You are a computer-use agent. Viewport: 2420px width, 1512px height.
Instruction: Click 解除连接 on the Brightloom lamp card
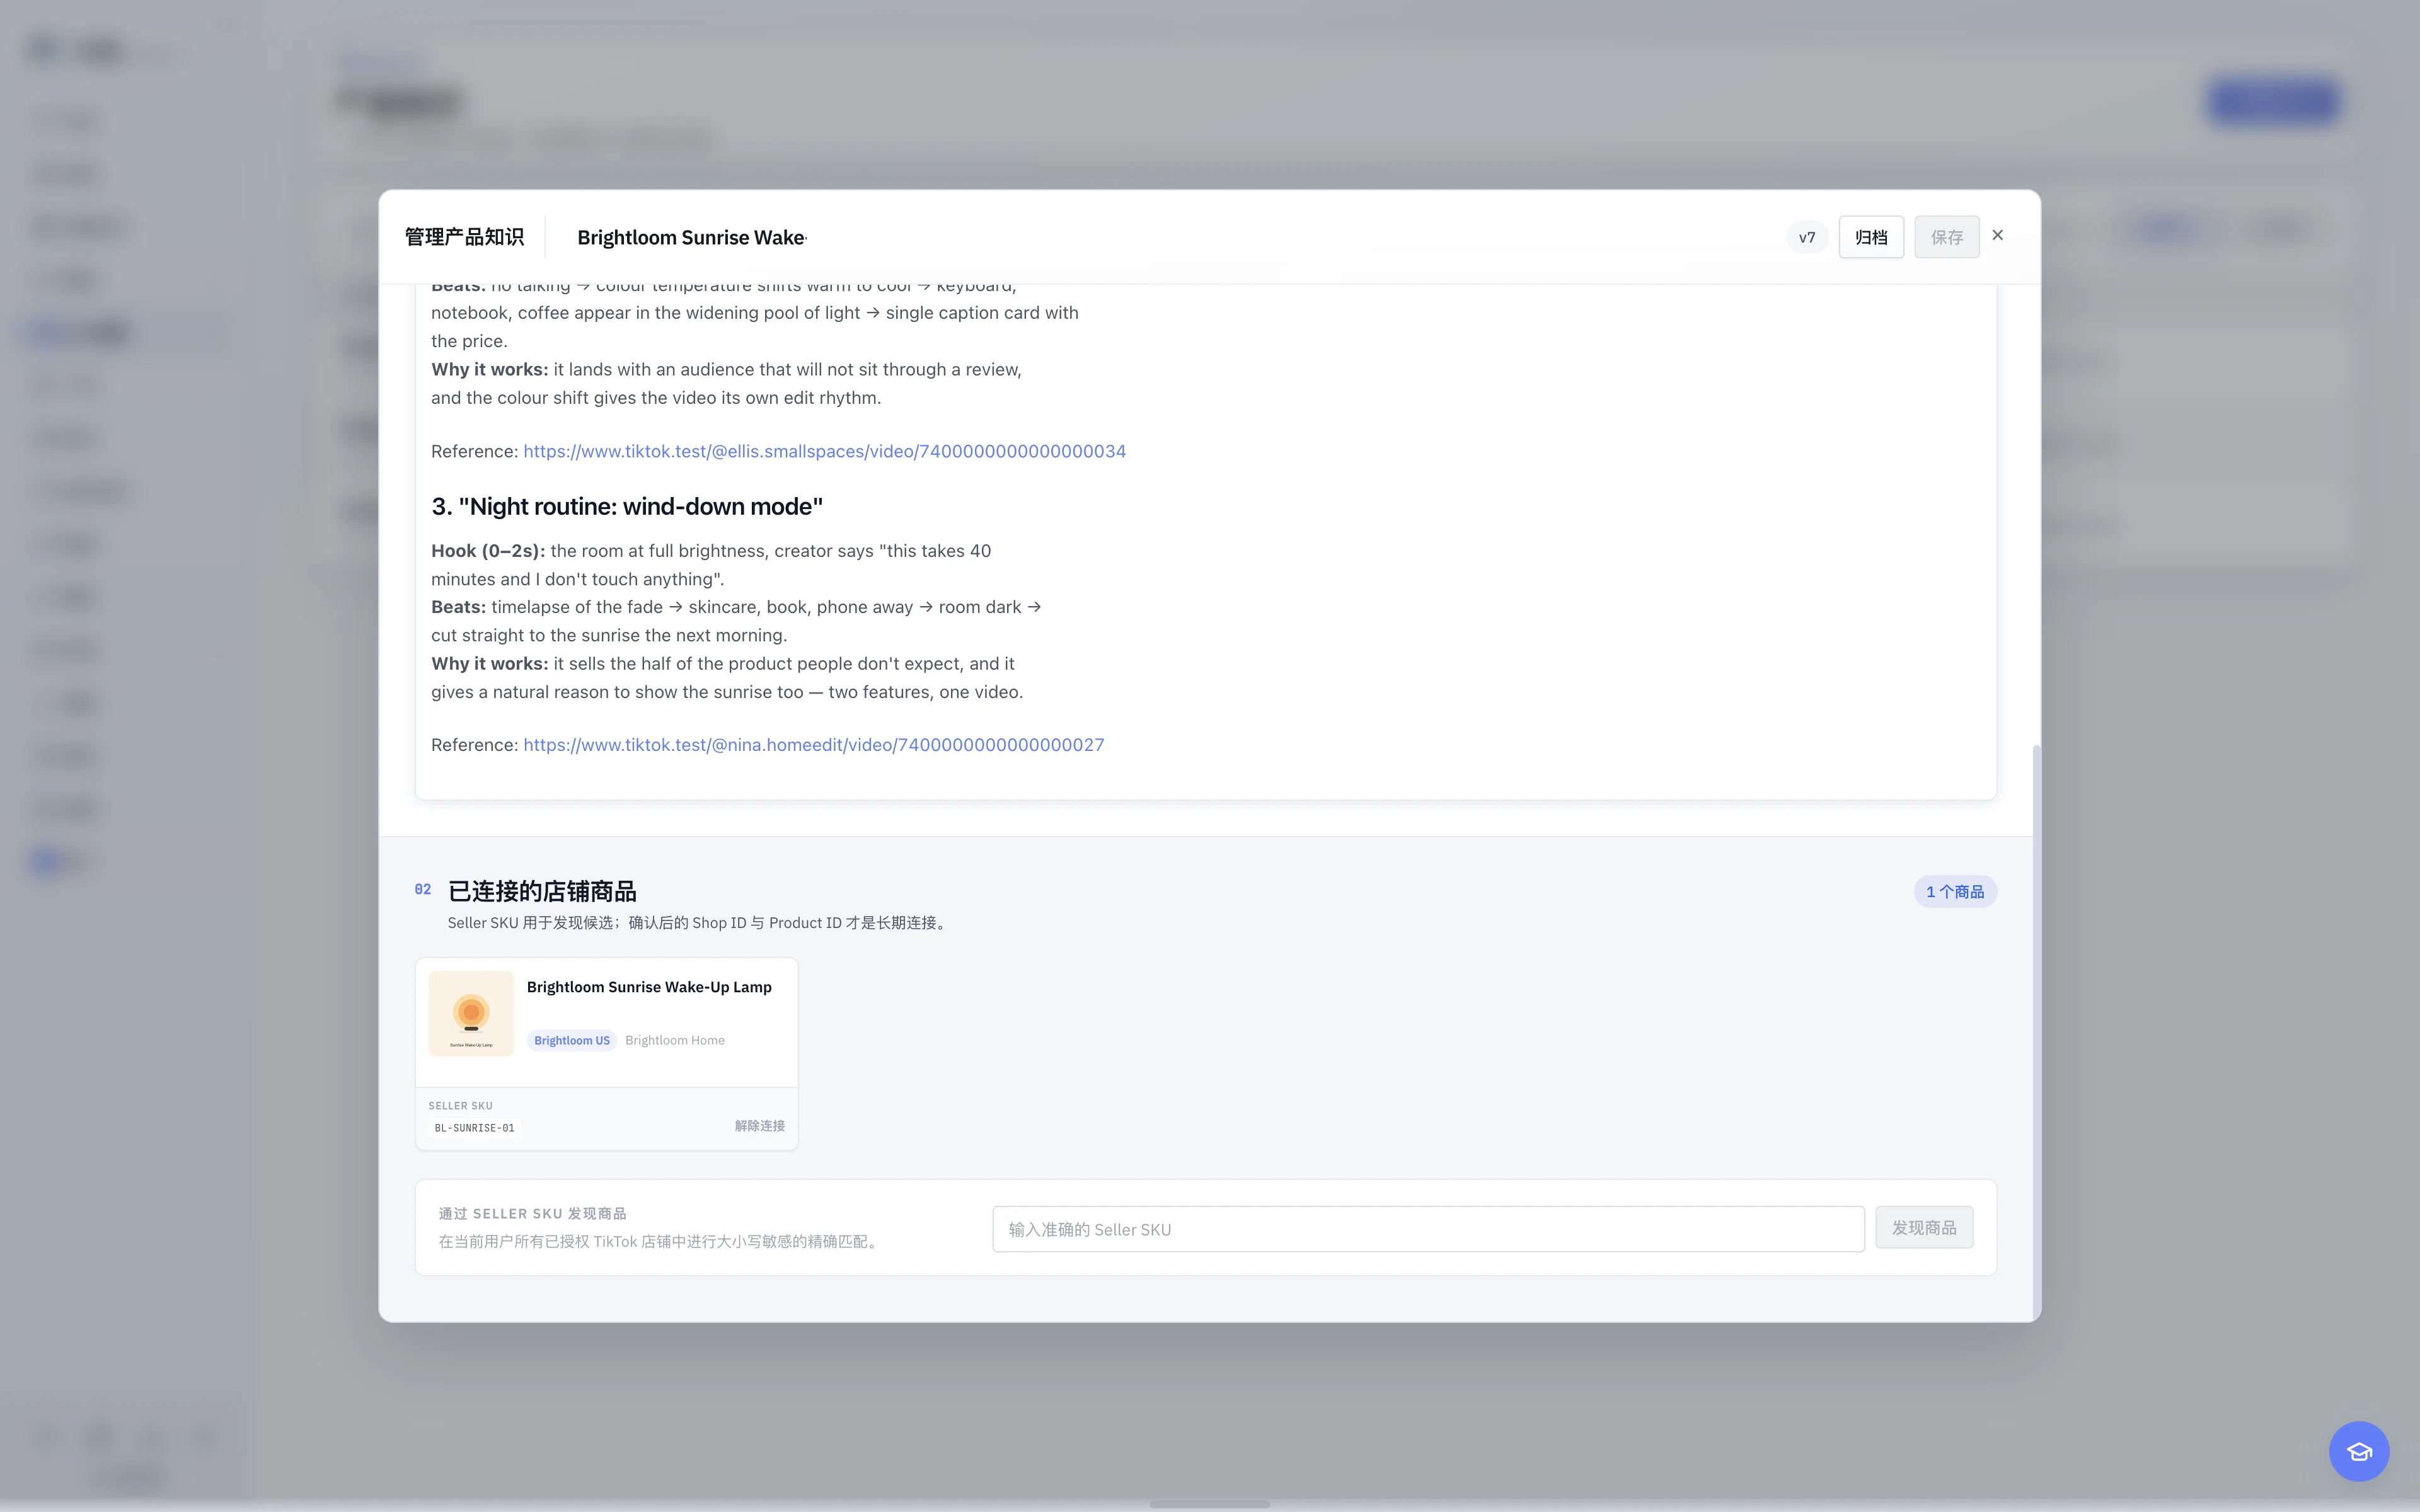759,1126
